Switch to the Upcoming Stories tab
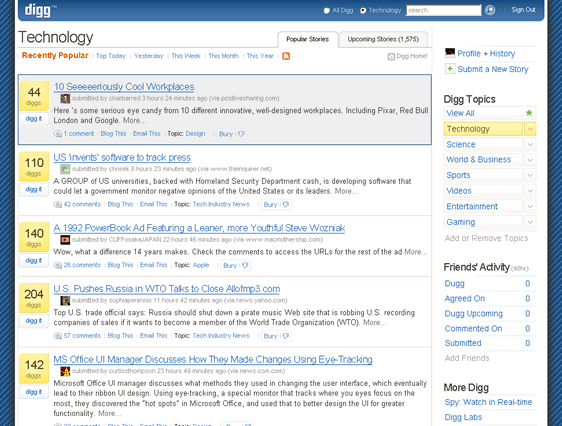Viewport: 562px width, 426px height. 383,39
